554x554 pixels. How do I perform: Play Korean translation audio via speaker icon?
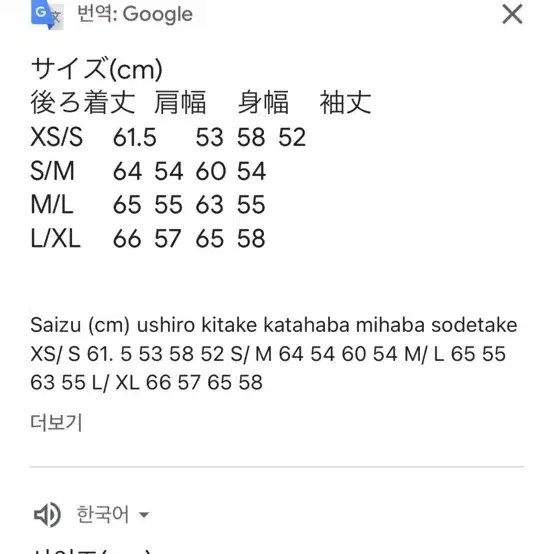(47, 515)
